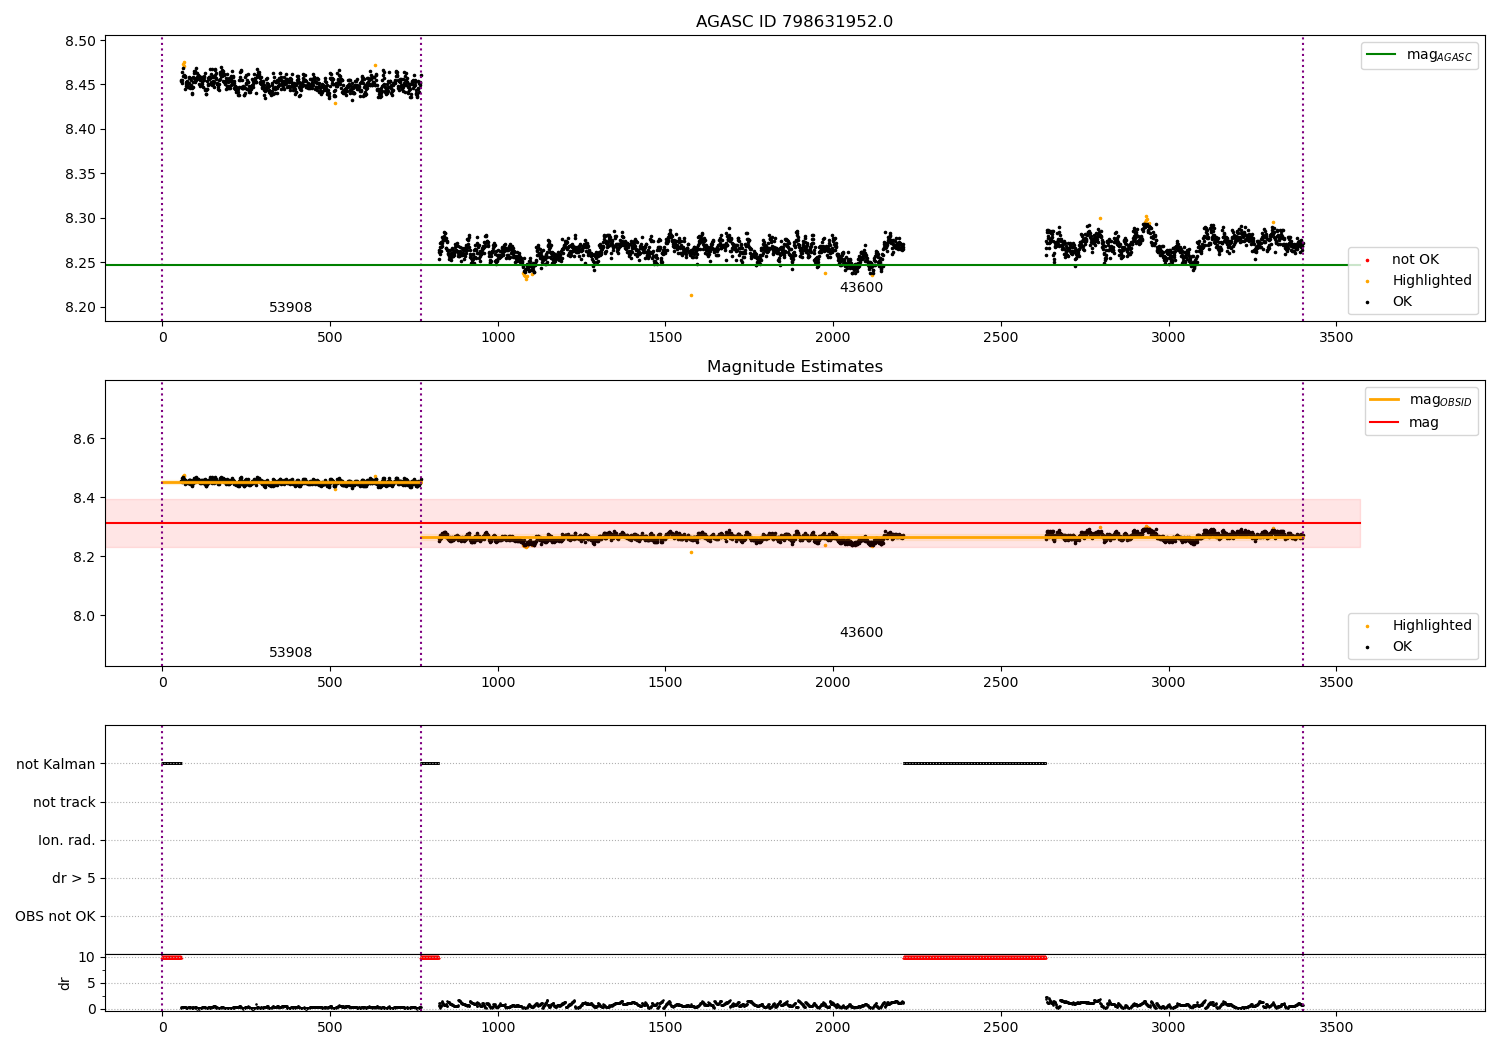
Task: Select "OK" entry under Highlighted in top plot legend
Action: 1402,302
